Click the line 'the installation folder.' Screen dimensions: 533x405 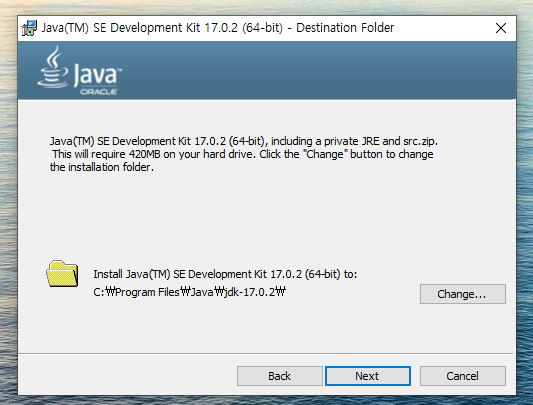[102, 167]
